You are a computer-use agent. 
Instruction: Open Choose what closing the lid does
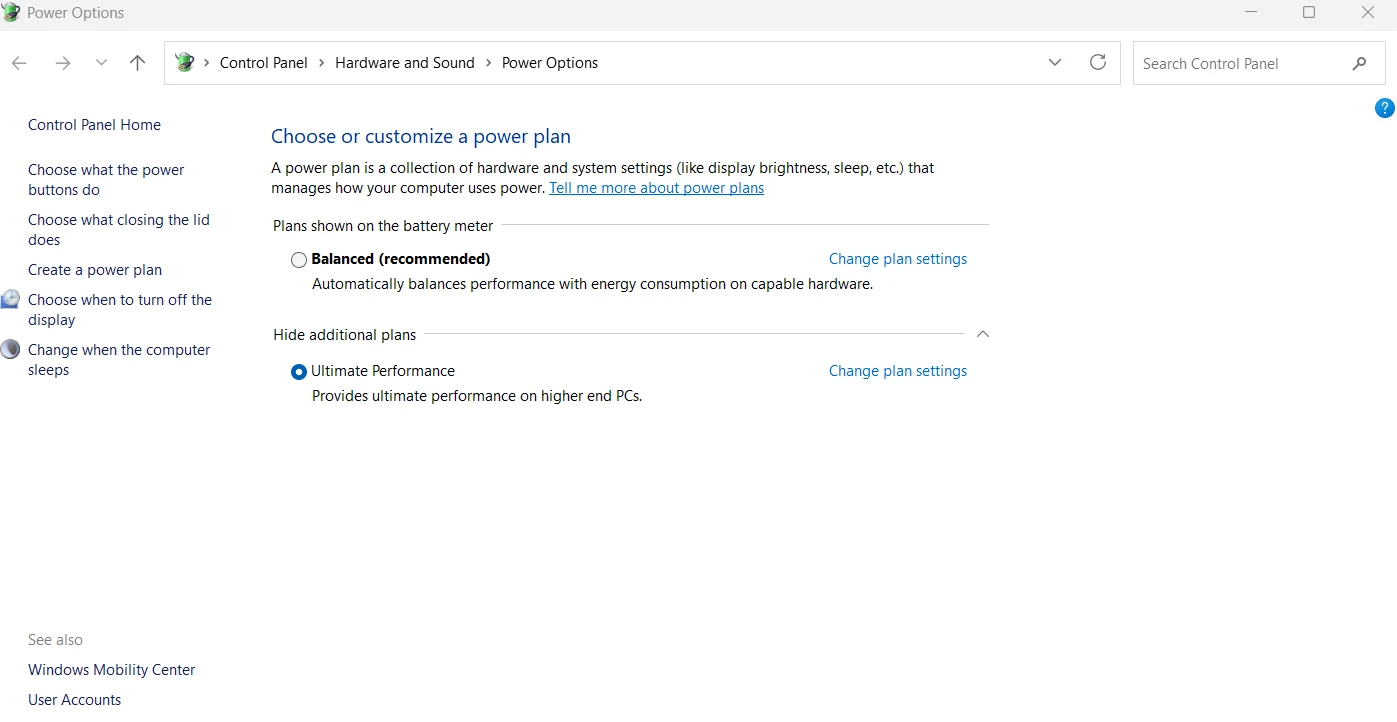(119, 230)
